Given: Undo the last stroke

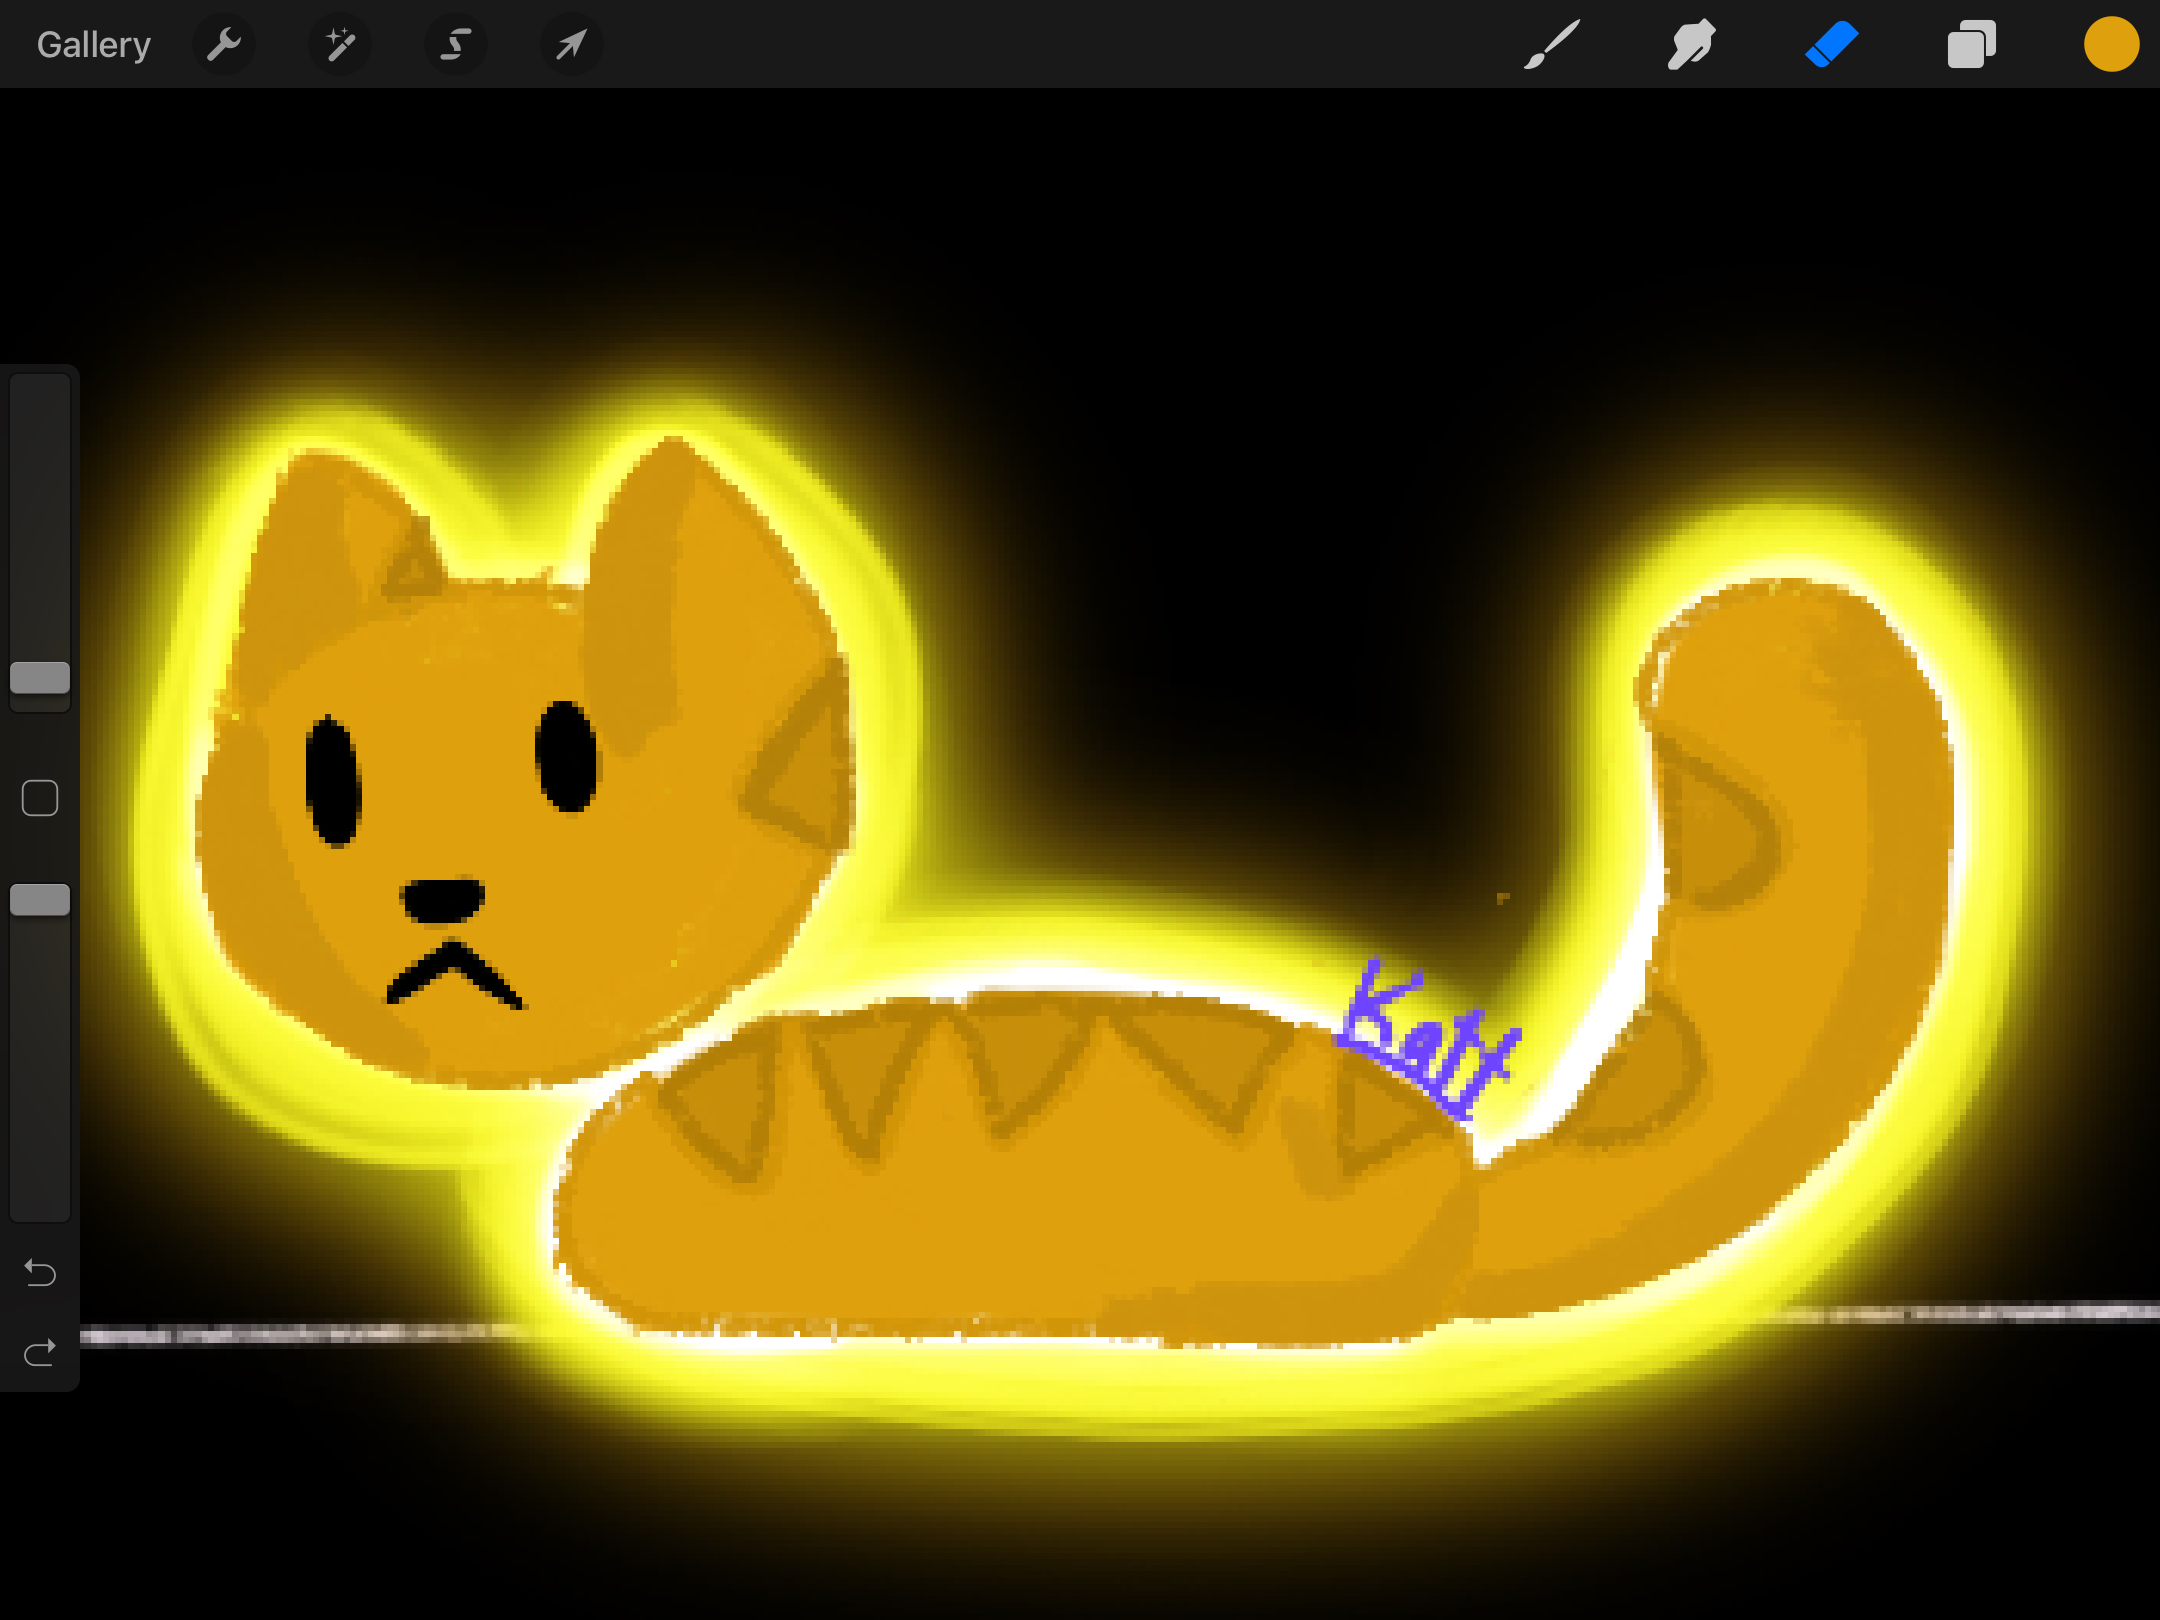Looking at the screenshot, I should (40, 1273).
